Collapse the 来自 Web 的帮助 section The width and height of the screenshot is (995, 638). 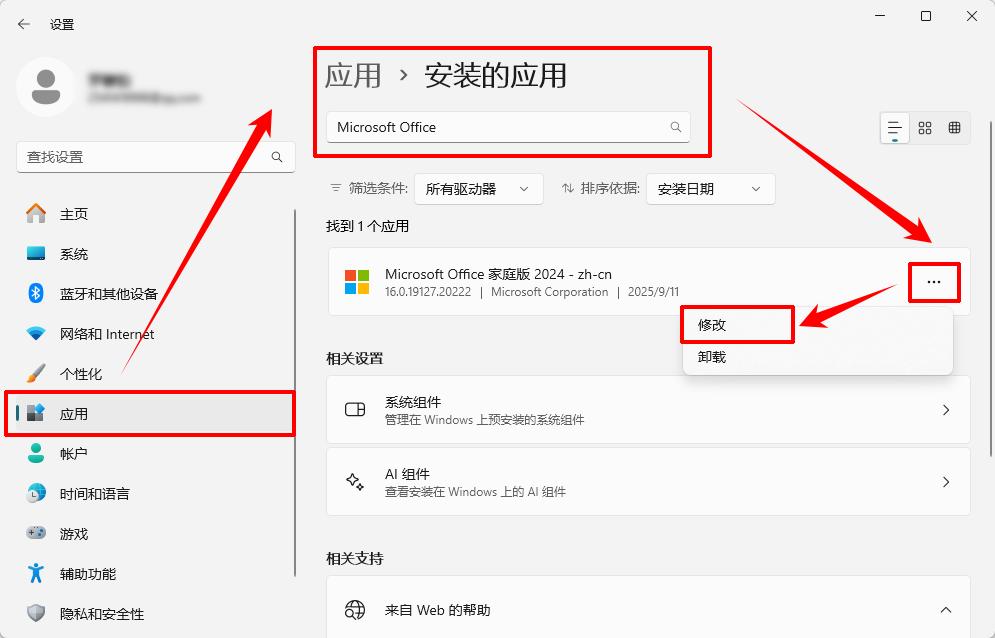[x=946, y=610]
